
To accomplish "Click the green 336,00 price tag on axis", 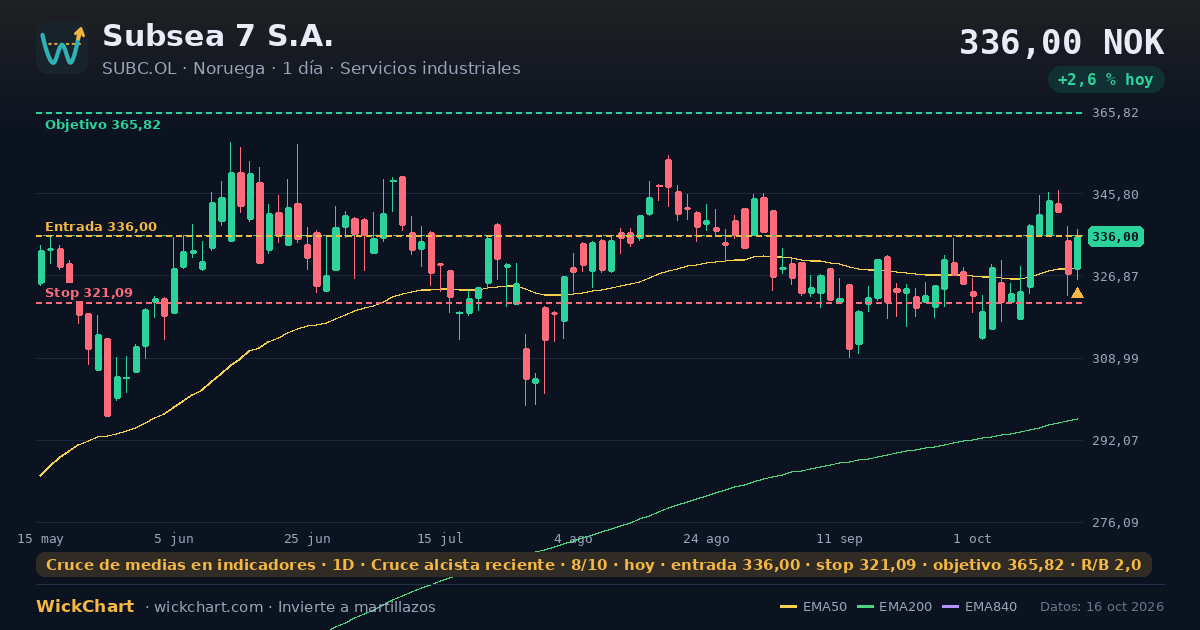I will (1116, 237).
